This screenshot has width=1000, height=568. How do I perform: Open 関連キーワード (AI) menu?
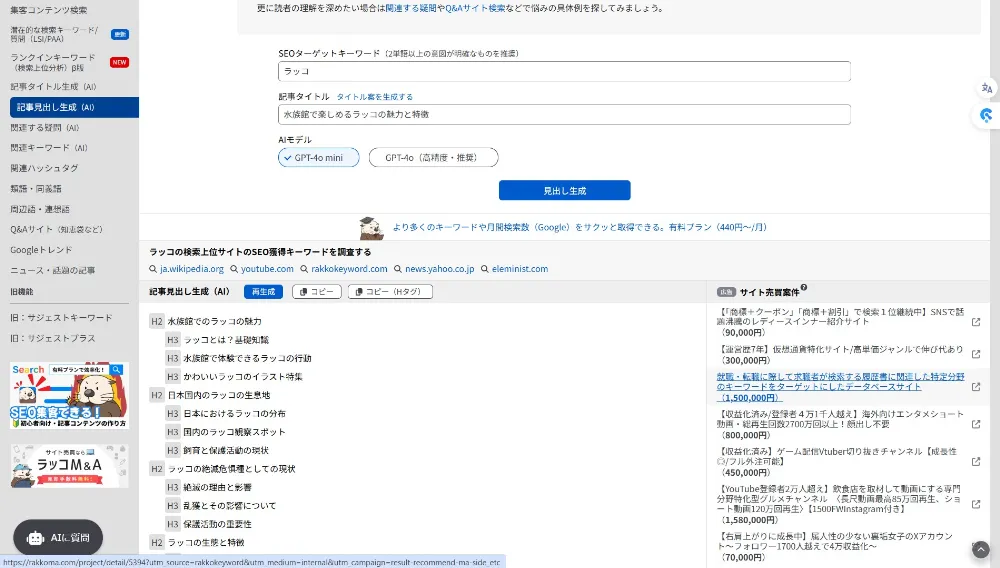[x=48, y=148]
